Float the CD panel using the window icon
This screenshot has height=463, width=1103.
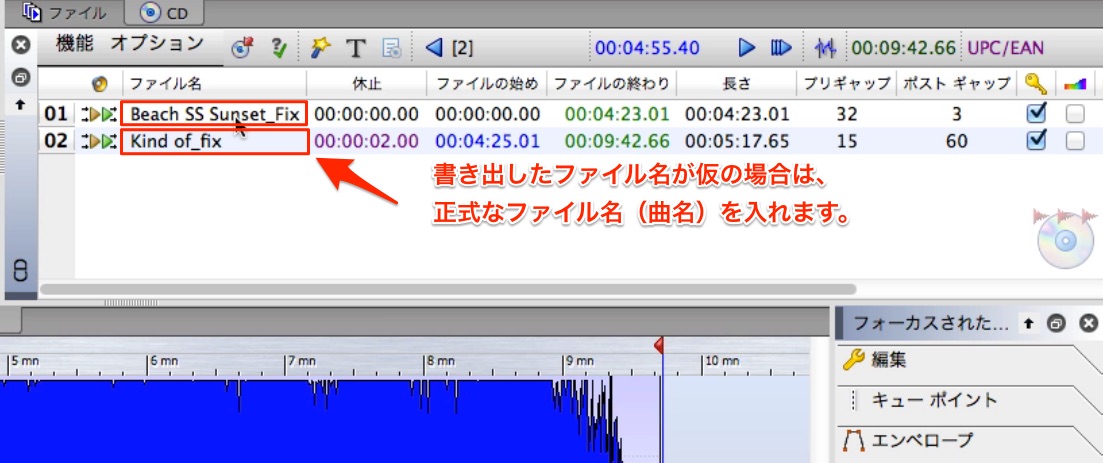point(20,76)
